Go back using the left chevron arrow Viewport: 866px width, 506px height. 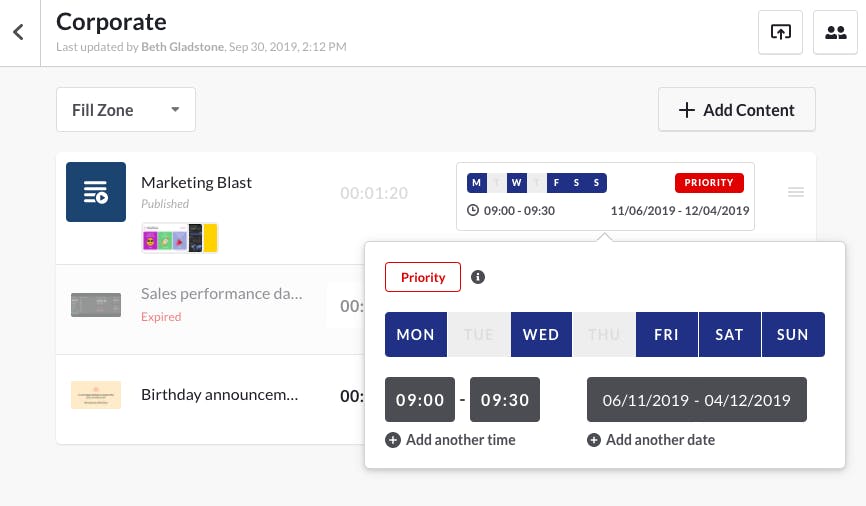tap(19, 32)
